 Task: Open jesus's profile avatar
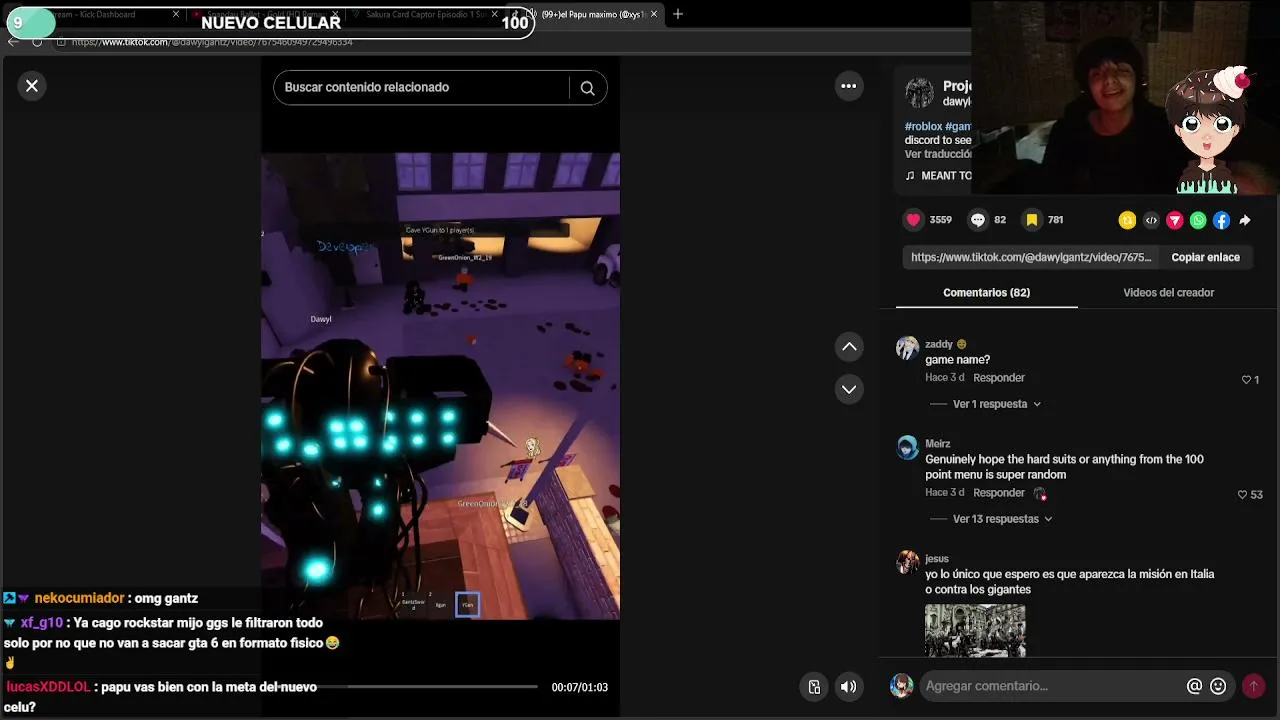(x=907, y=562)
